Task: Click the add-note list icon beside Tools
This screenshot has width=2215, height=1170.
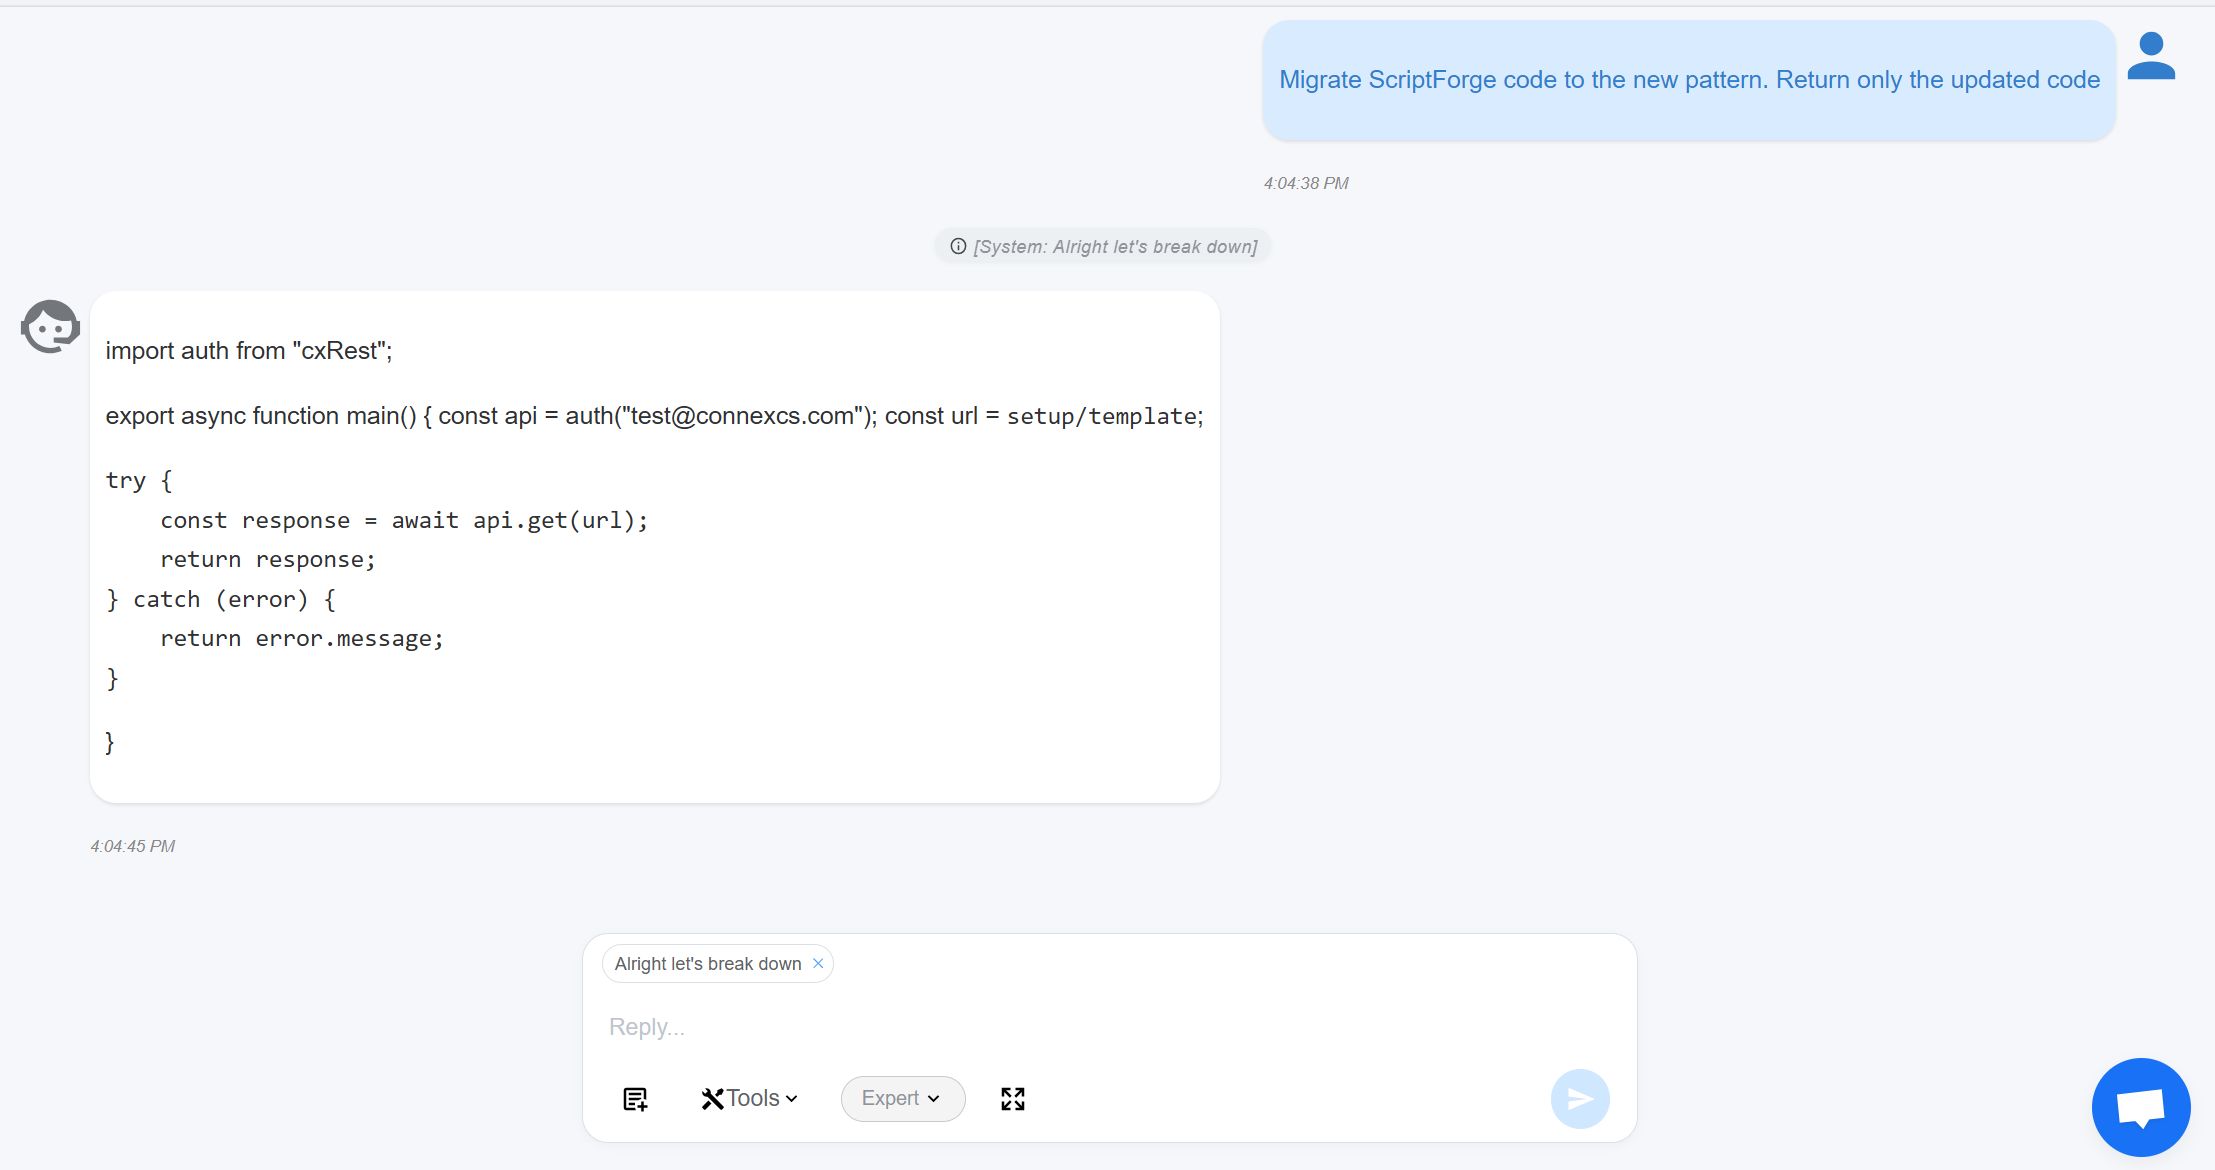Action: click(x=635, y=1099)
